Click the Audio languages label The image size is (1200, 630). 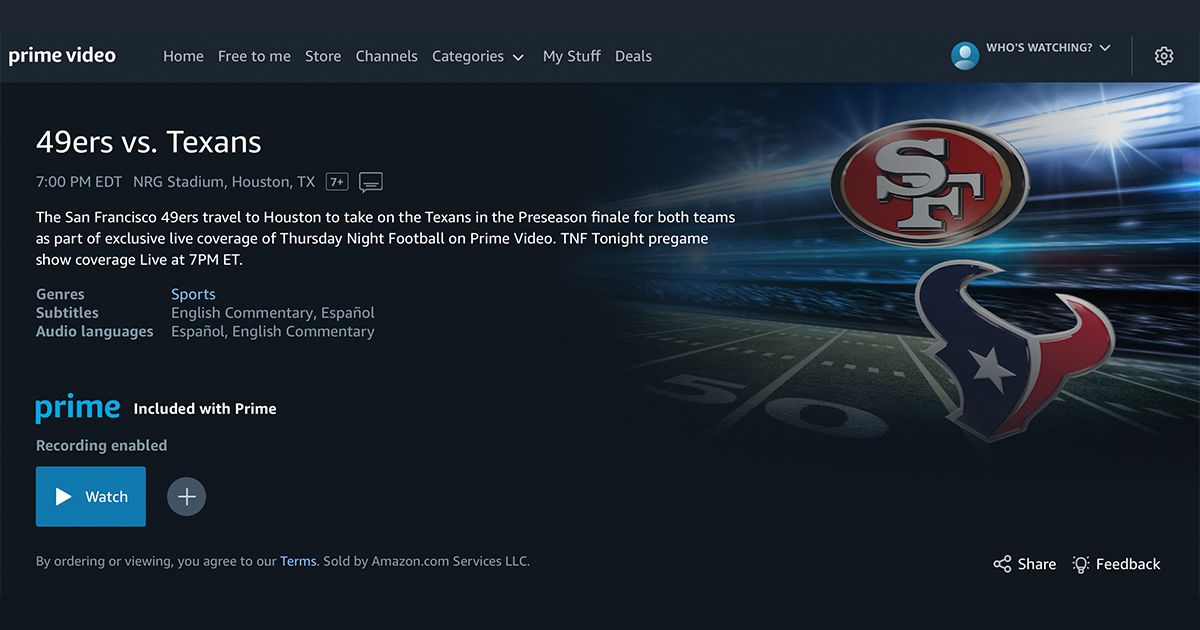(x=95, y=332)
